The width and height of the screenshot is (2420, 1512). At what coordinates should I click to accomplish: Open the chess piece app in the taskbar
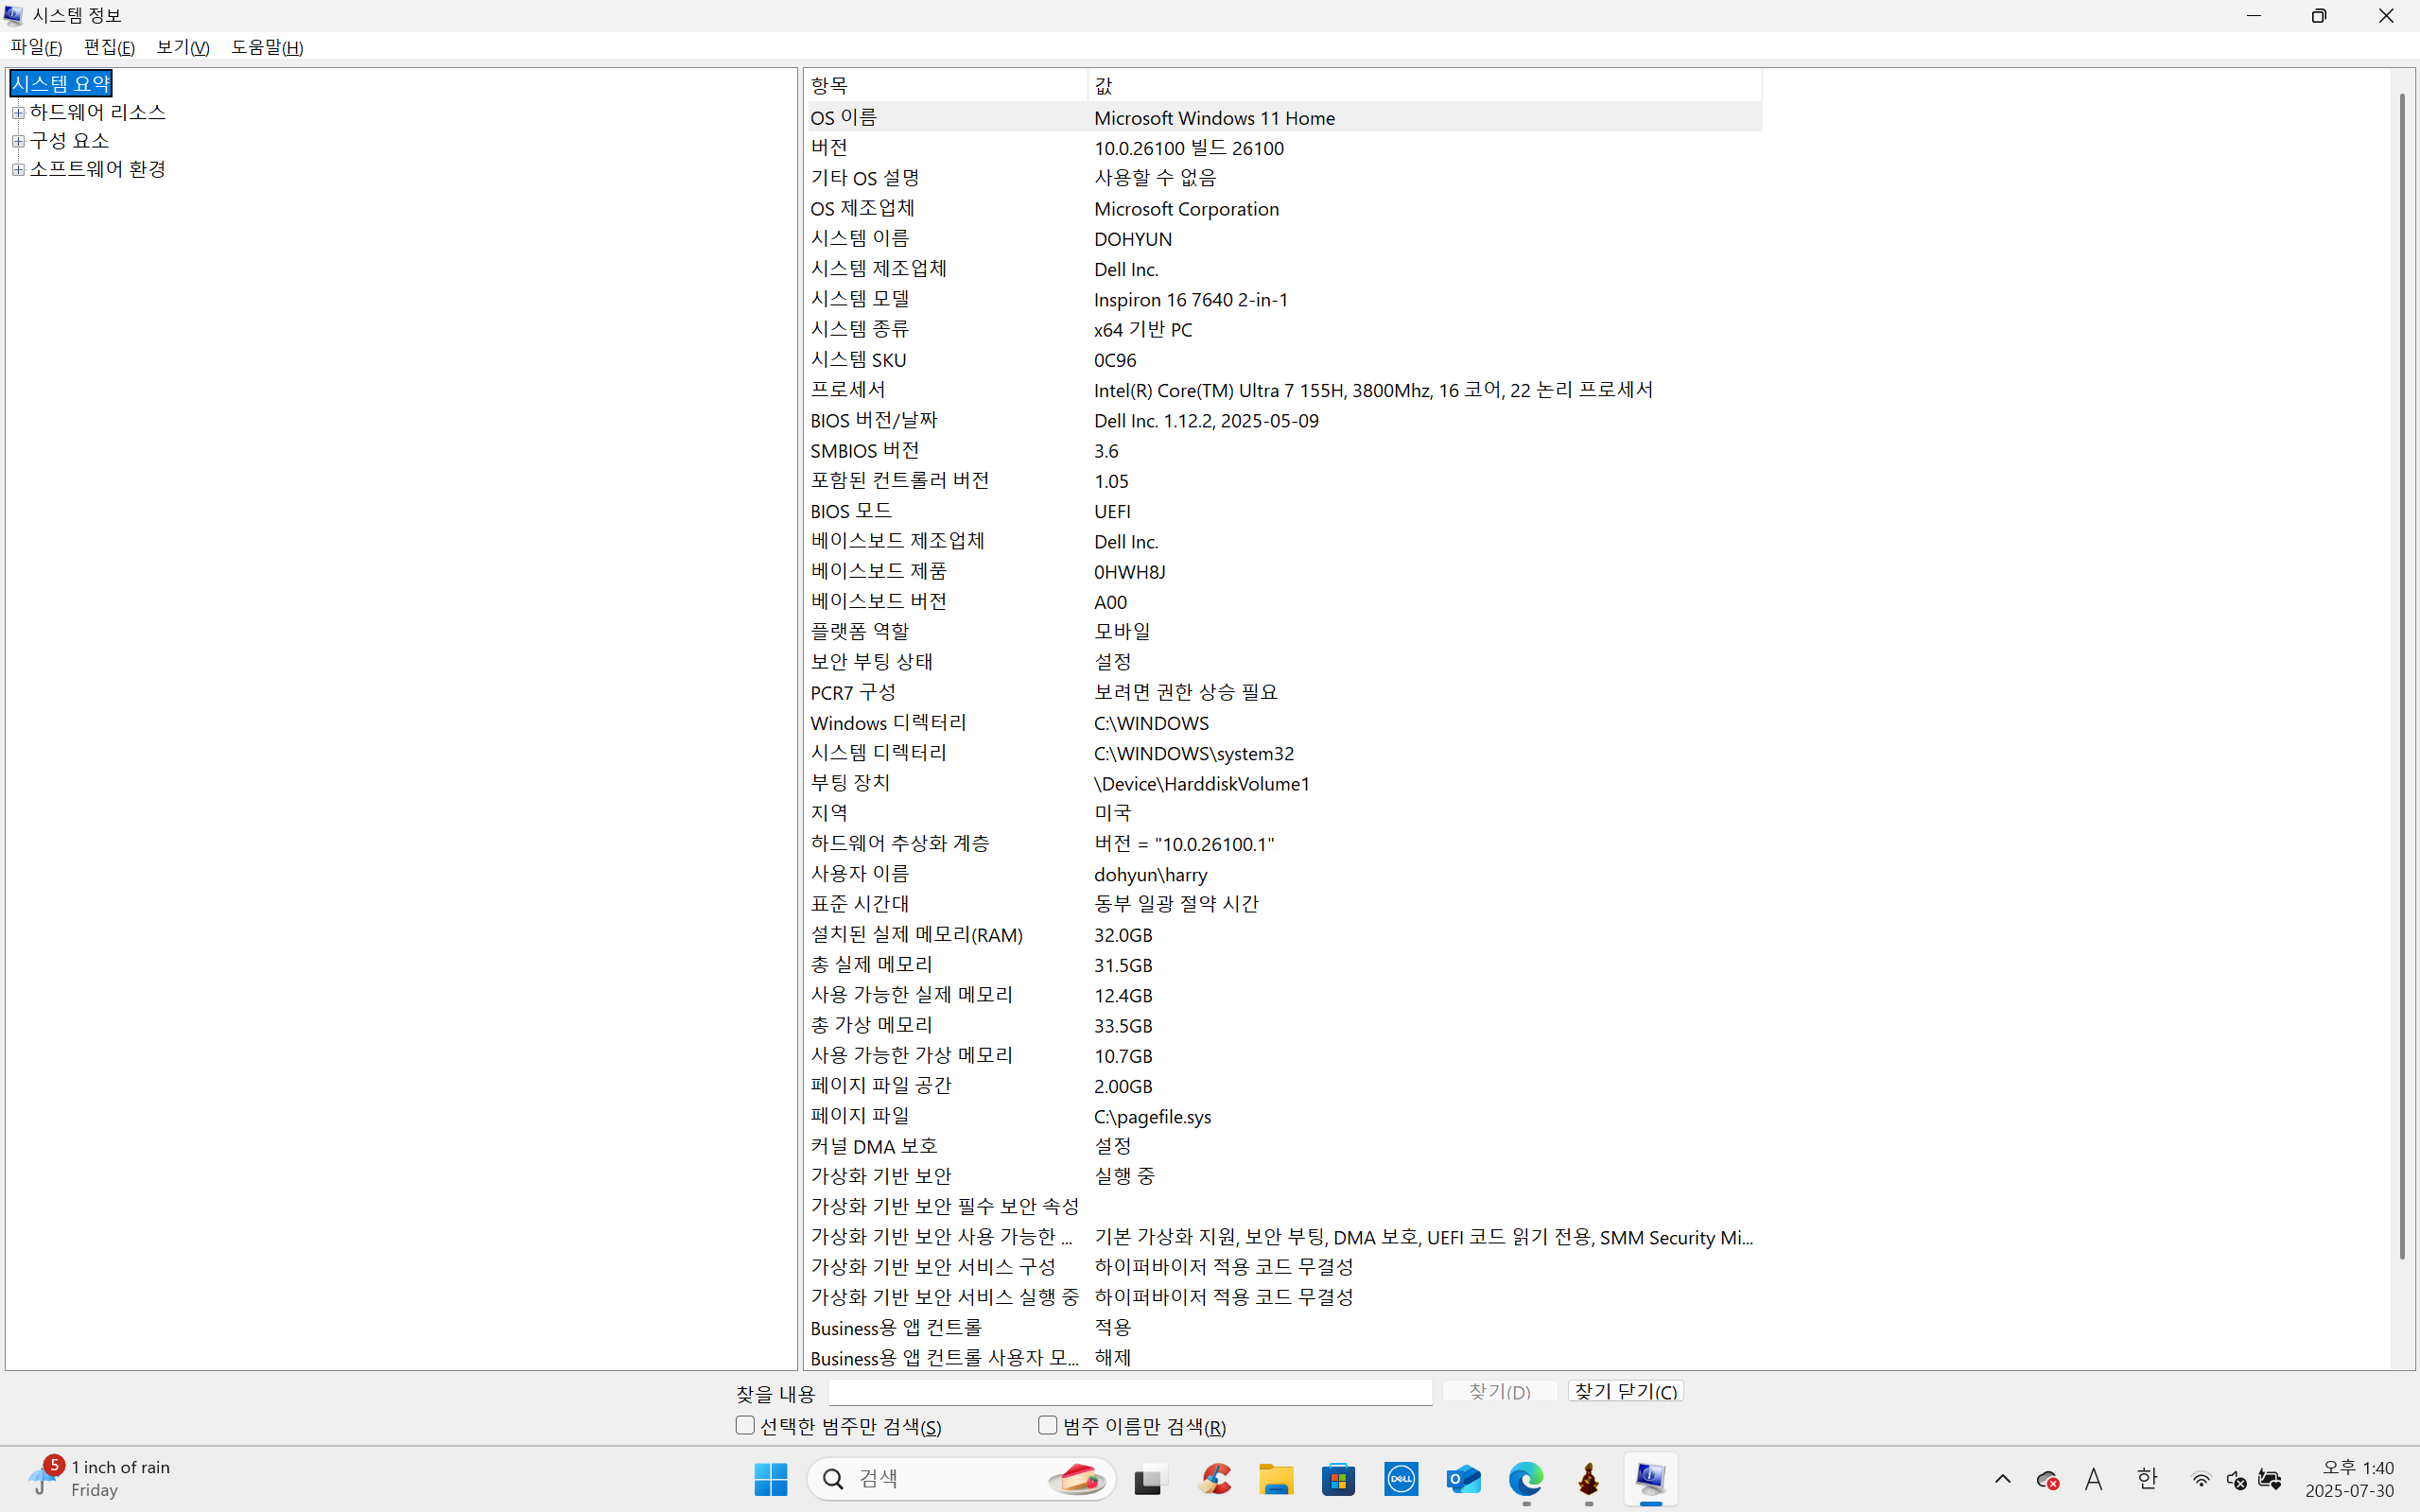(1589, 1478)
